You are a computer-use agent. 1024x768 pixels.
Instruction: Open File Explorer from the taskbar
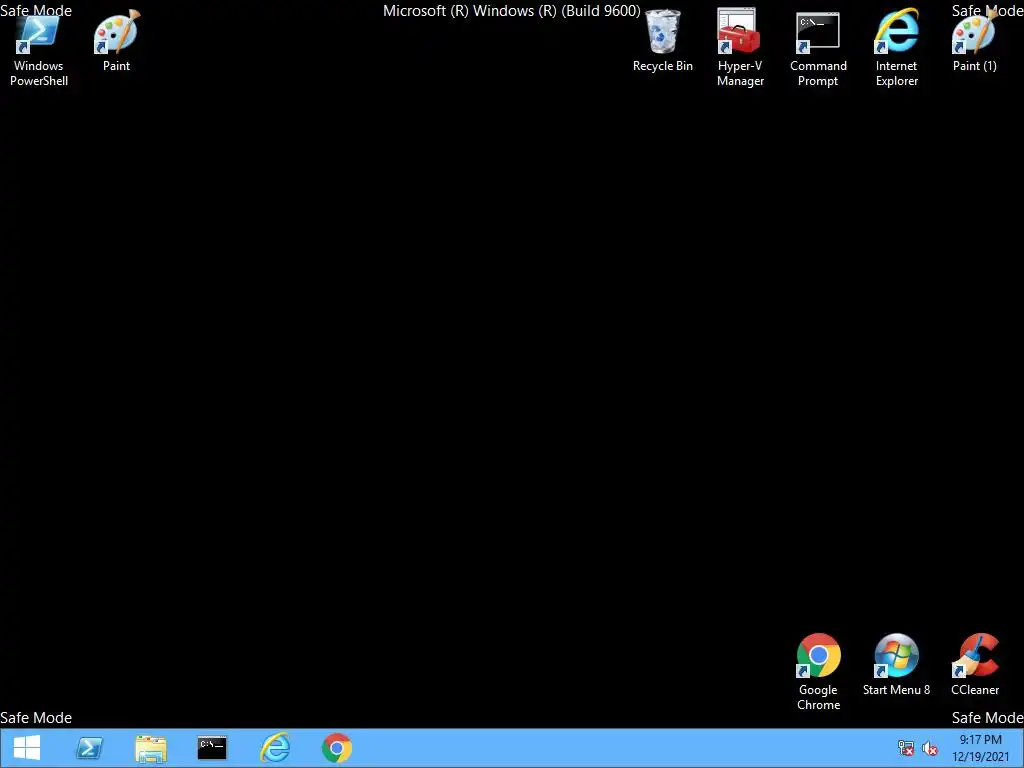(151, 748)
